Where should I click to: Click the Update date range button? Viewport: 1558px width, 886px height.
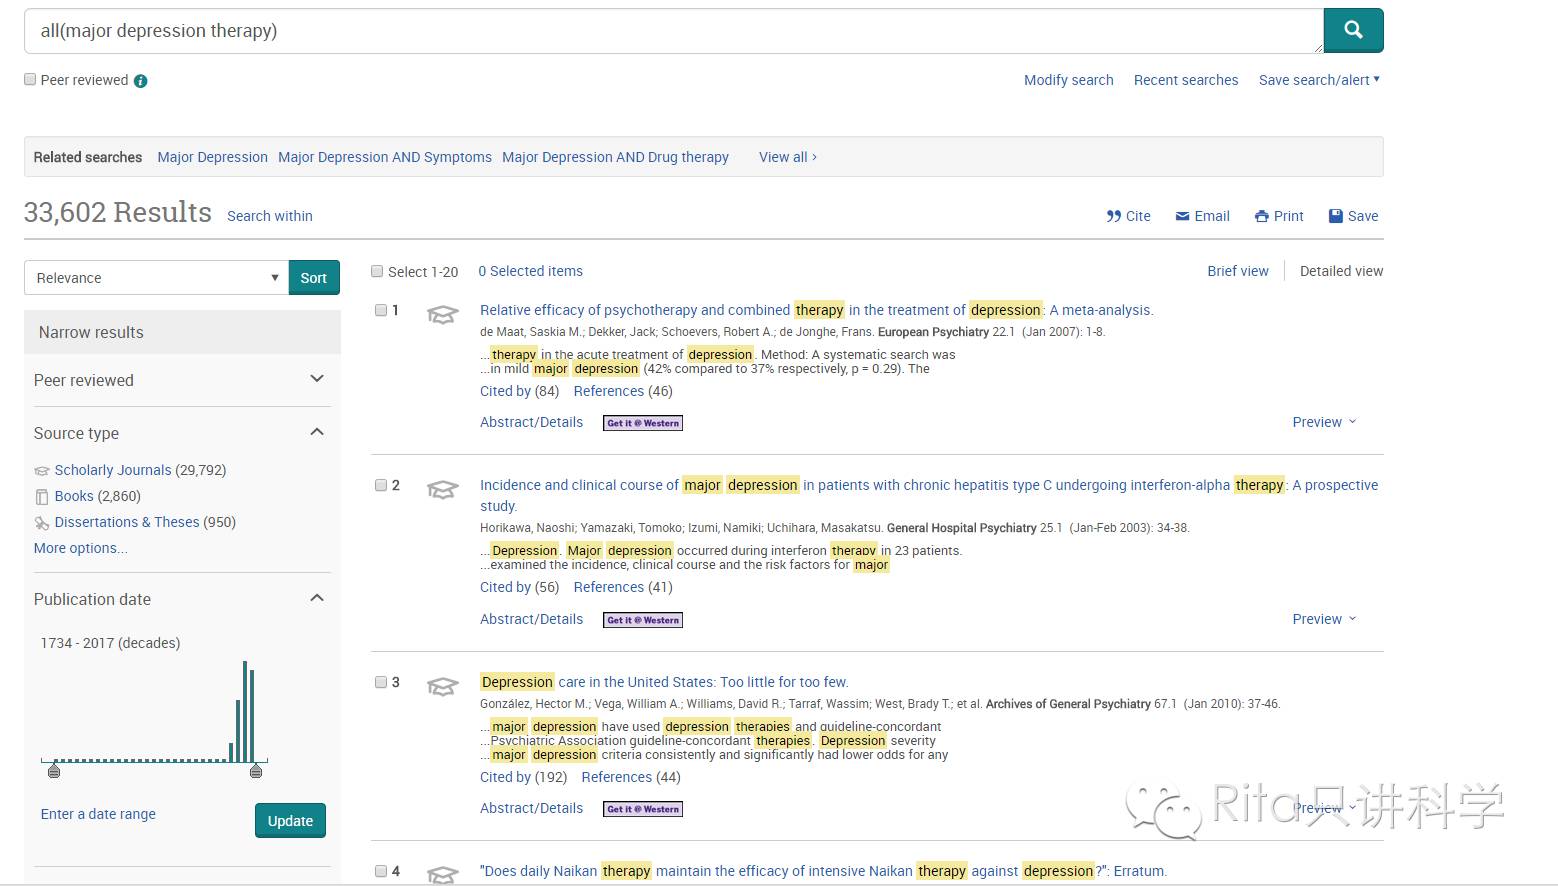(x=290, y=821)
